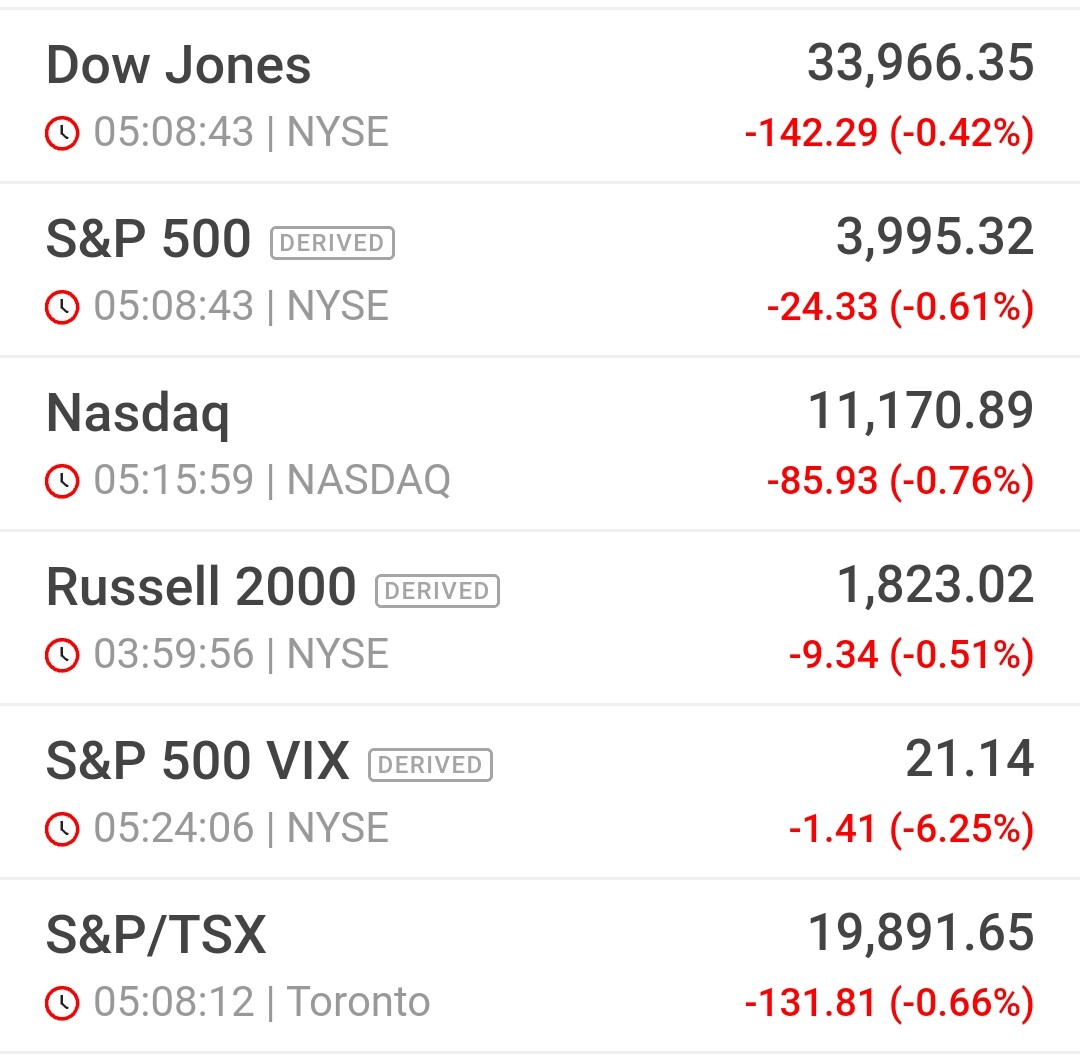This screenshot has width=1080, height=1062.
Task: Tap the S&P 500 price 3,995.32
Action: pyautogui.click(x=935, y=238)
